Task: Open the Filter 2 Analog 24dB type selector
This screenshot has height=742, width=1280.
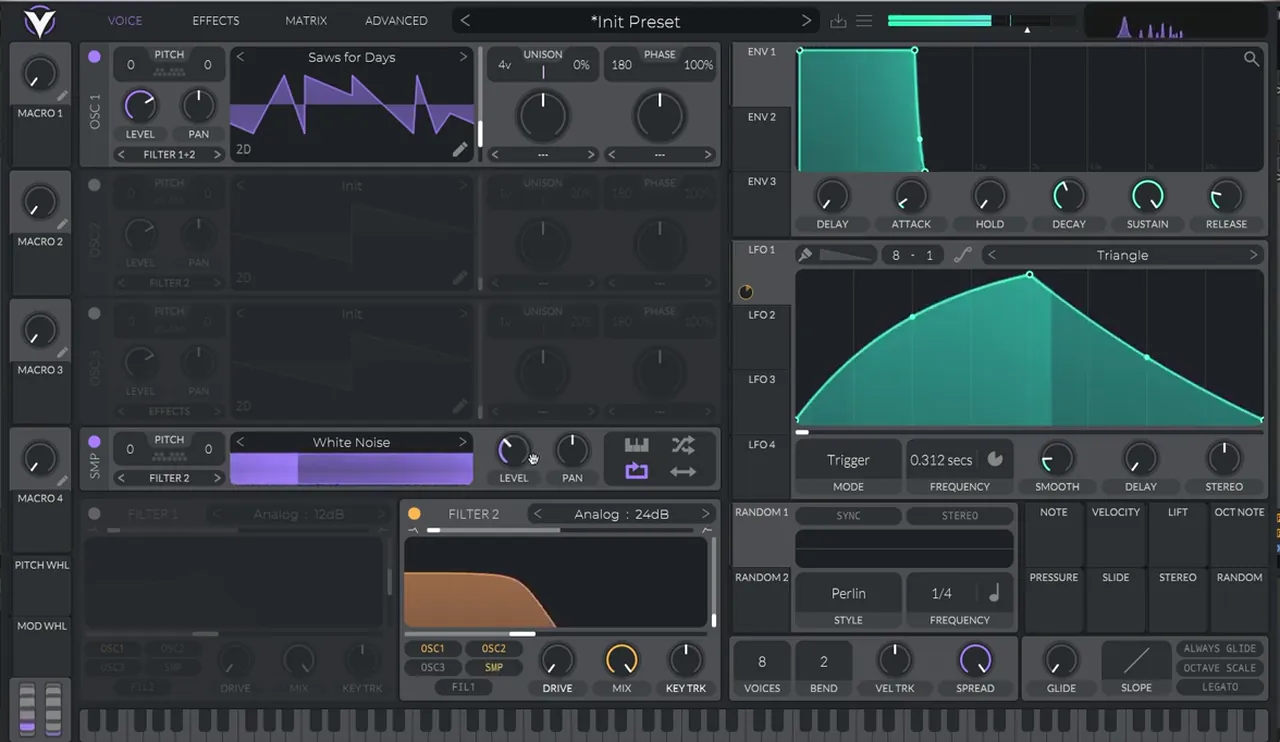Action: (x=620, y=514)
